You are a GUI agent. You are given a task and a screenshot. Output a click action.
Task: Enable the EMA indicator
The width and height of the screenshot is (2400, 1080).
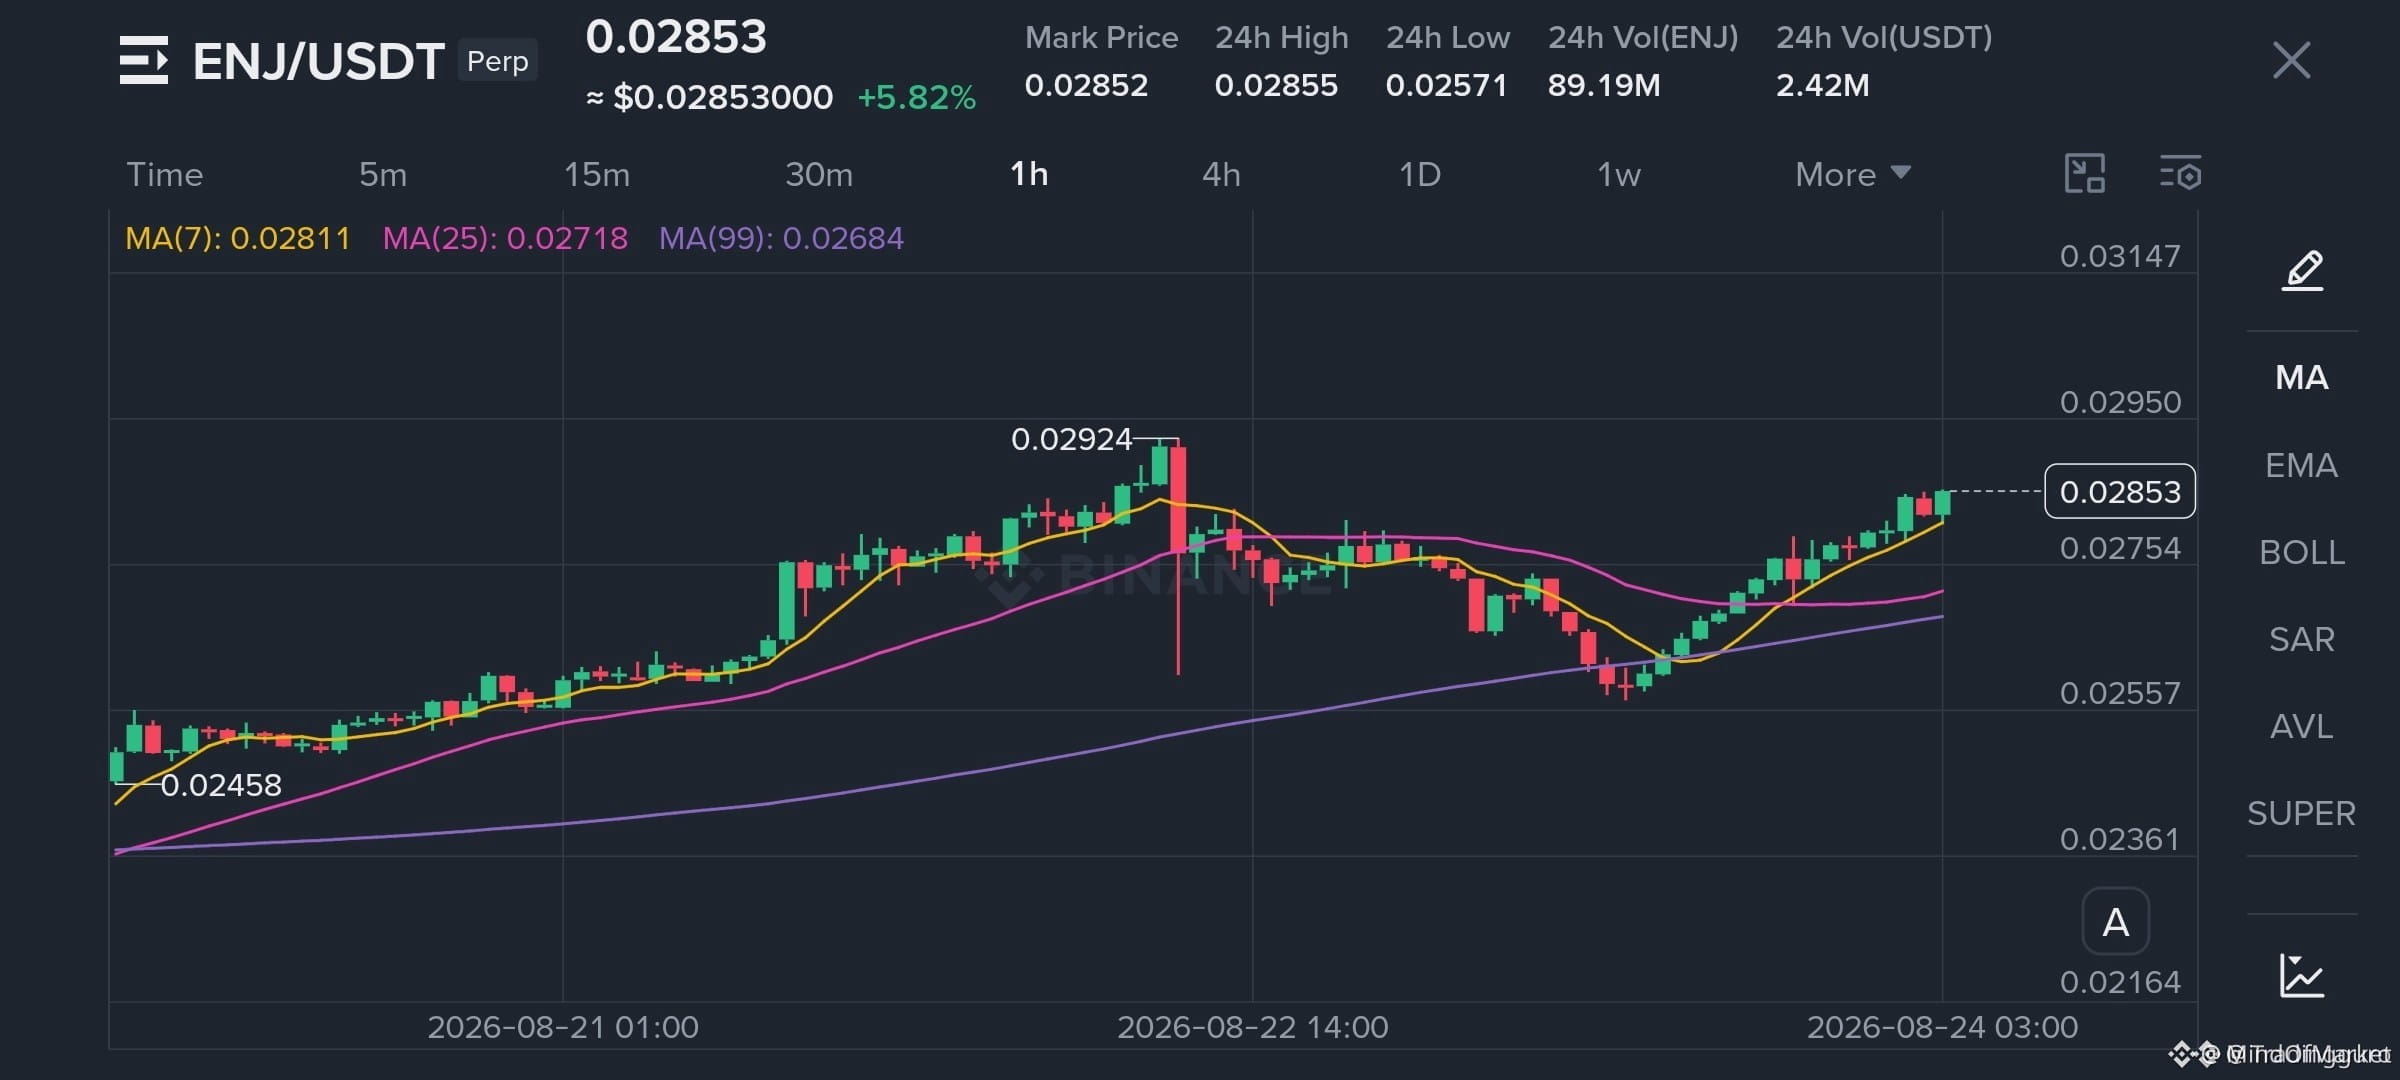tap(2302, 465)
